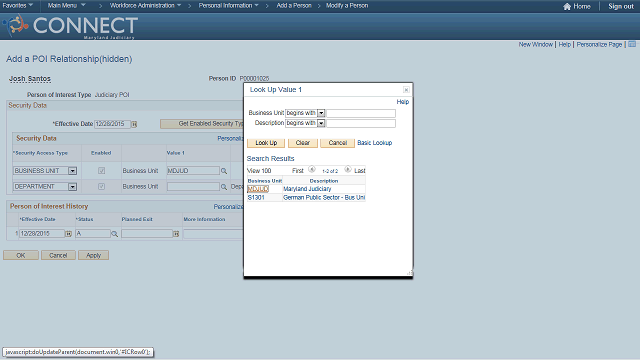Viewport: 640px width, 360px height.
Task: Open calendar icon for Planned Exit field
Action: (x=176, y=233)
